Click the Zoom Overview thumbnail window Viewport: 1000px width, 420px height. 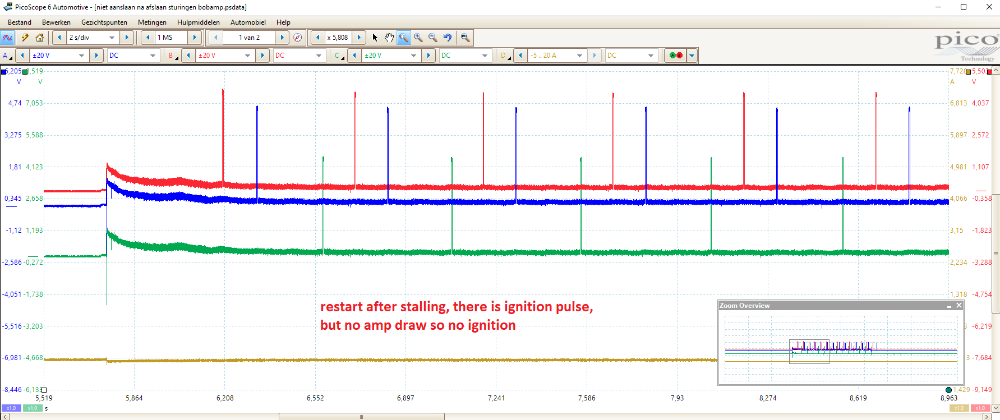(832, 346)
